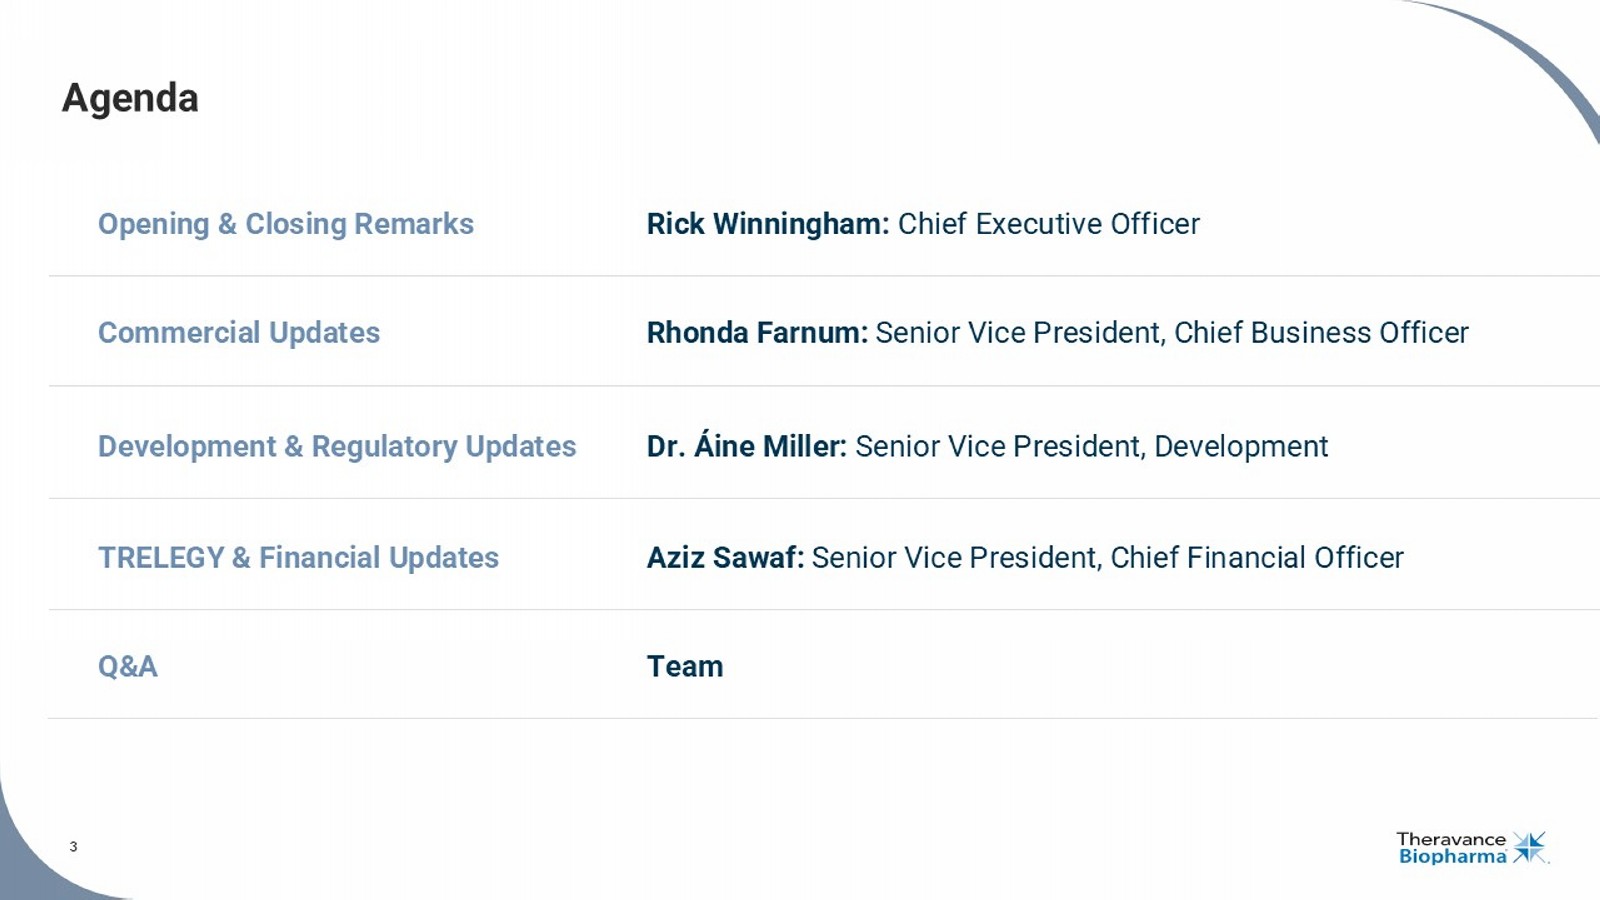Click the name "Aziz Sawaf:"
The width and height of the screenshot is (1600, 900).
(x=725, y=557)
